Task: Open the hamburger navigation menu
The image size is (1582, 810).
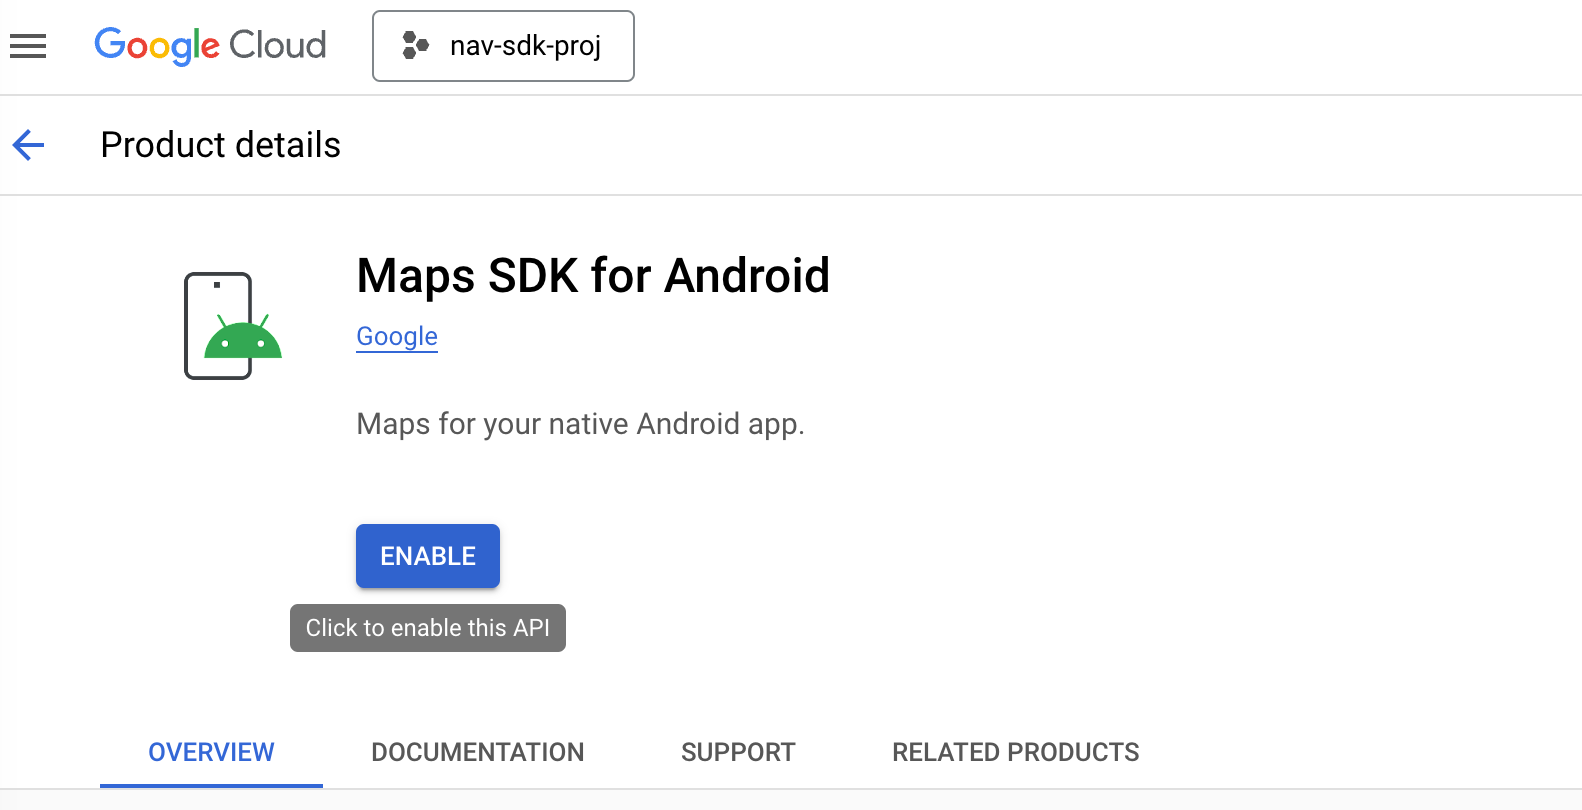Action: coord(28,46)
